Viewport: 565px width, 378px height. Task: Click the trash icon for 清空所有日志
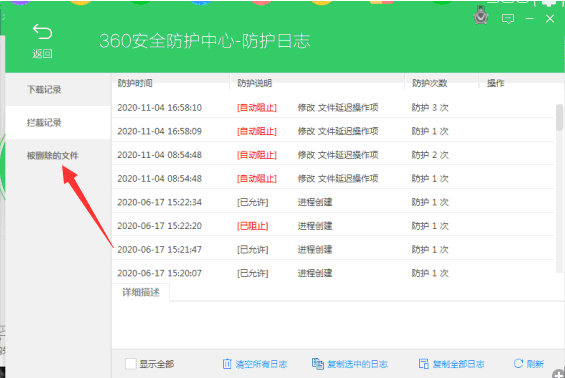coord(227,364)
